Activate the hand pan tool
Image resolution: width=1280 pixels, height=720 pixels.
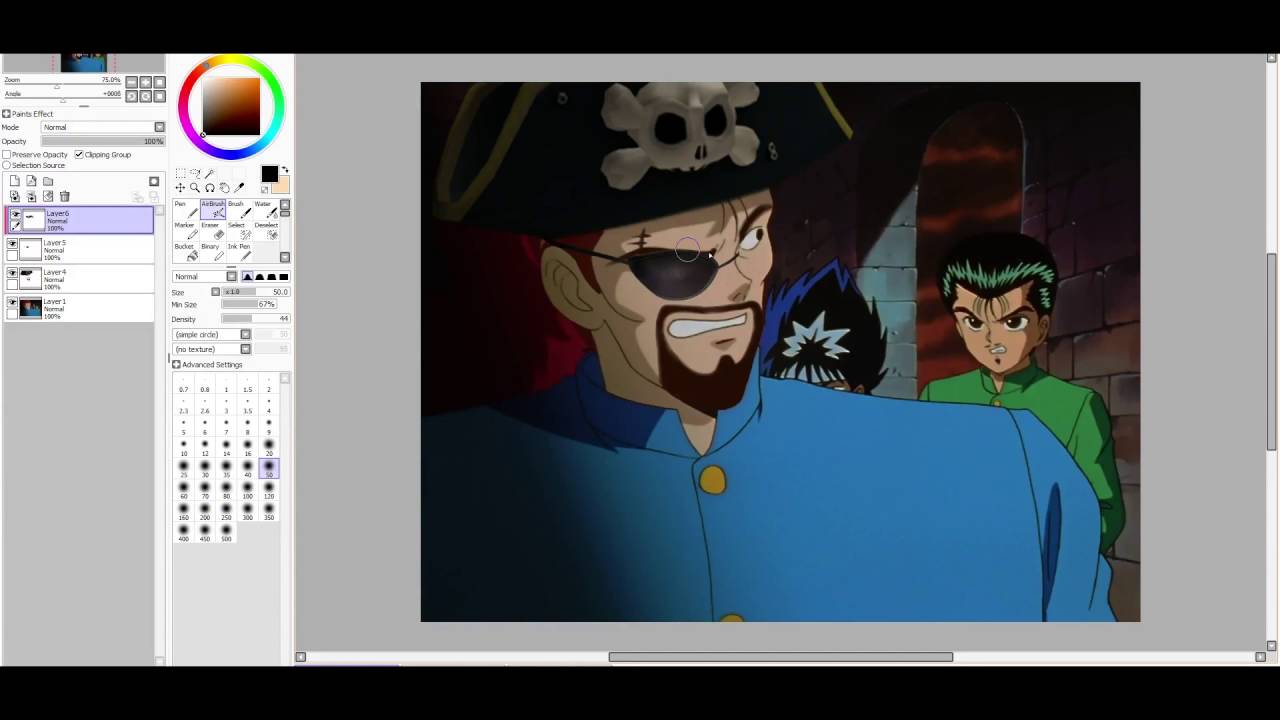pyautogui.click(x=224, y=187)
